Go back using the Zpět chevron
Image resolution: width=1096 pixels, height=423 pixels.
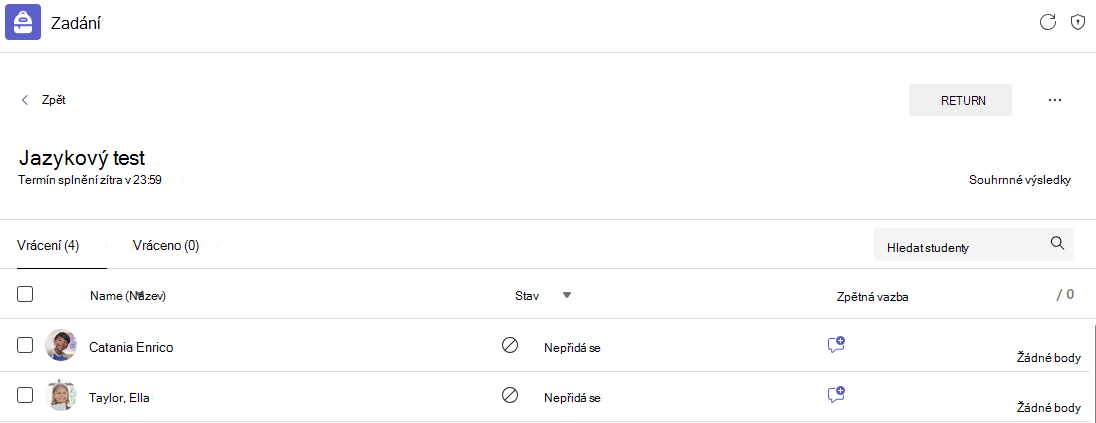(x=25, y=100)
